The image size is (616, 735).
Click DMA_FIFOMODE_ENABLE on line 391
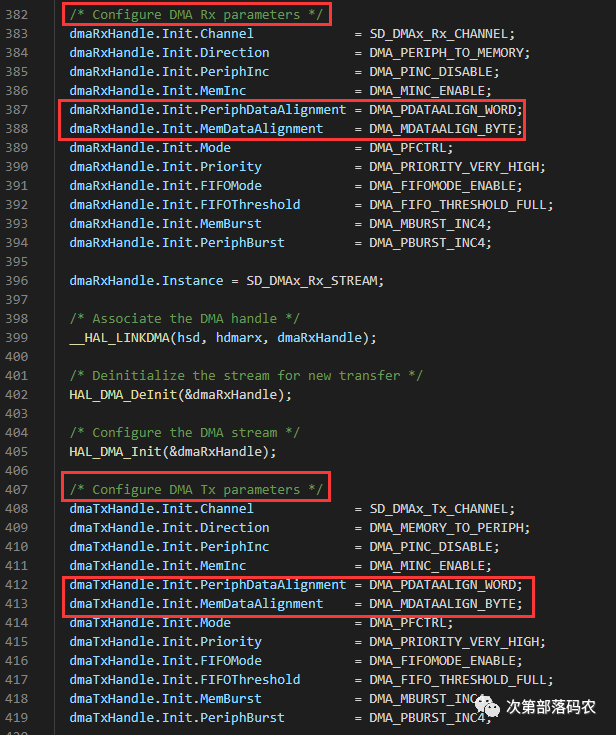(443, 186)
